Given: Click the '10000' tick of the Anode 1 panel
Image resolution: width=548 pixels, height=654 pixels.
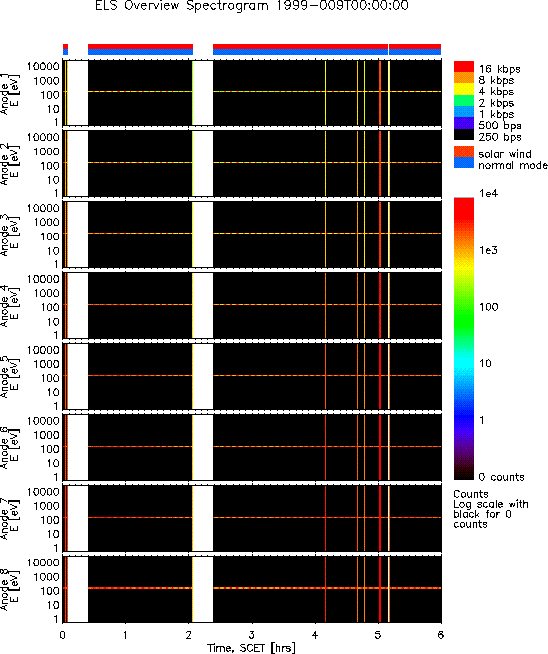Looking at the screenshot, I should [x=43, y=66].
